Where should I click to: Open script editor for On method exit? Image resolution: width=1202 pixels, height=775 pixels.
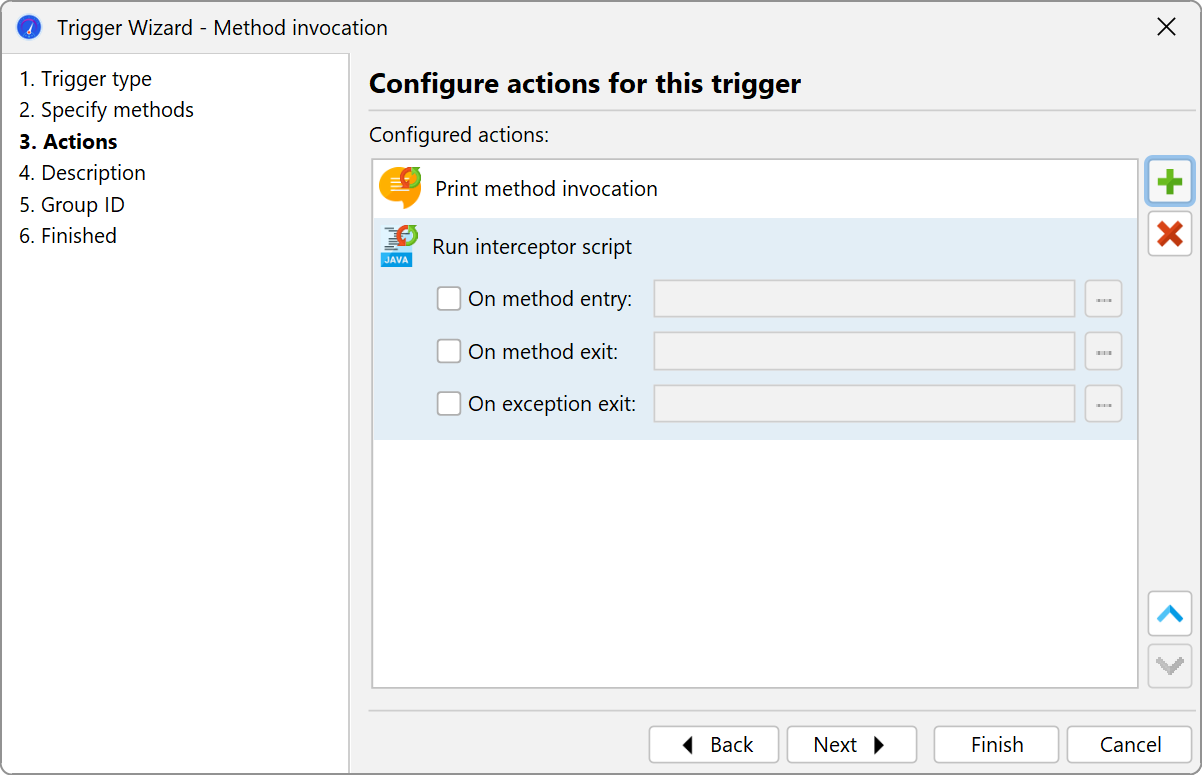coord(1103,351)
